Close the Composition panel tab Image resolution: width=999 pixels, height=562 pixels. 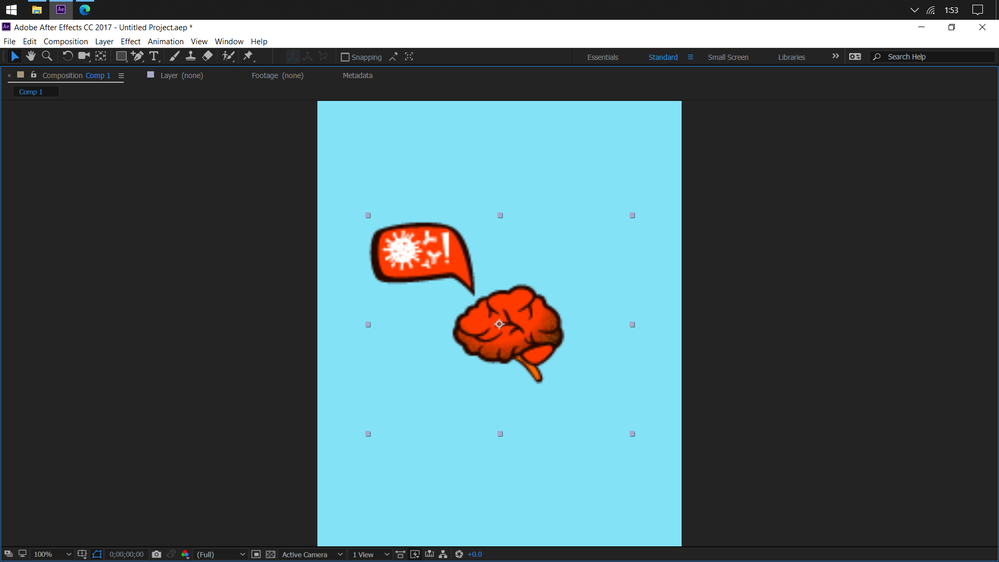click(x=9, y=76)
